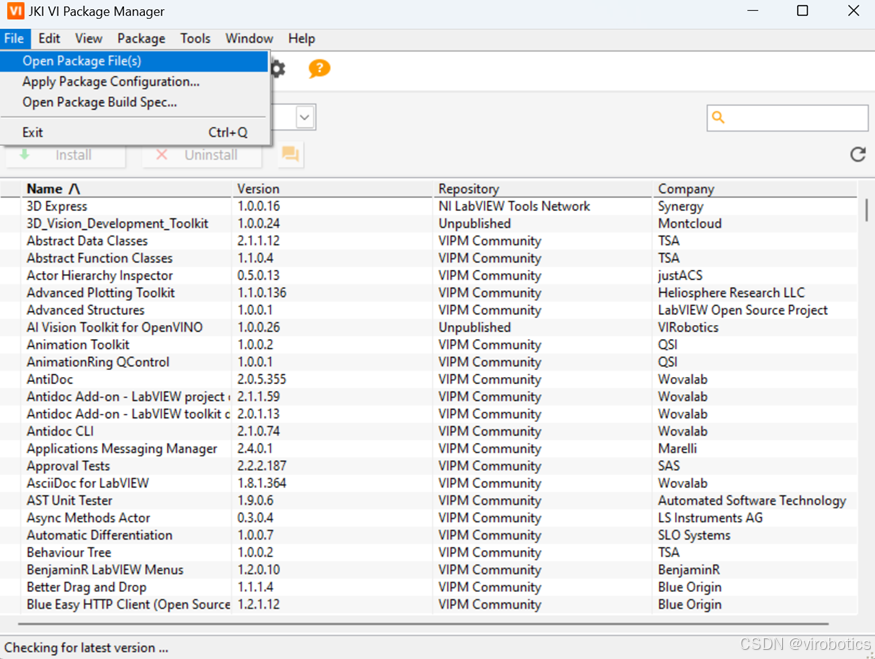Click the Uninstall button
This screenshot has width=875, height=659.
tap(202, 155)
